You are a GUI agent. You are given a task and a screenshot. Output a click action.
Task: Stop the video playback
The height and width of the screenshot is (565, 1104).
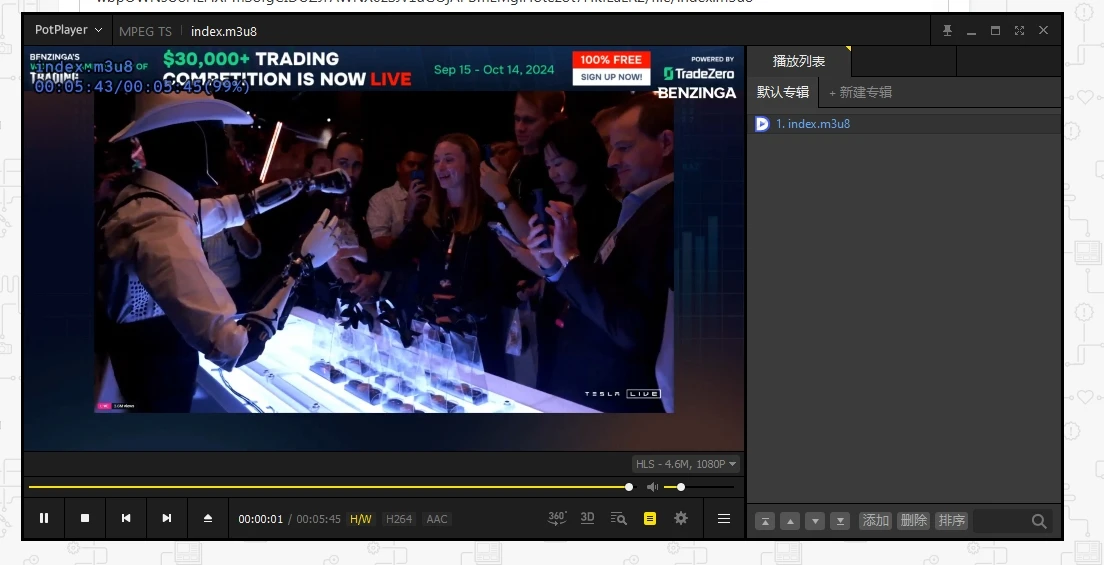pyautogui.click(x=85, y=518)
